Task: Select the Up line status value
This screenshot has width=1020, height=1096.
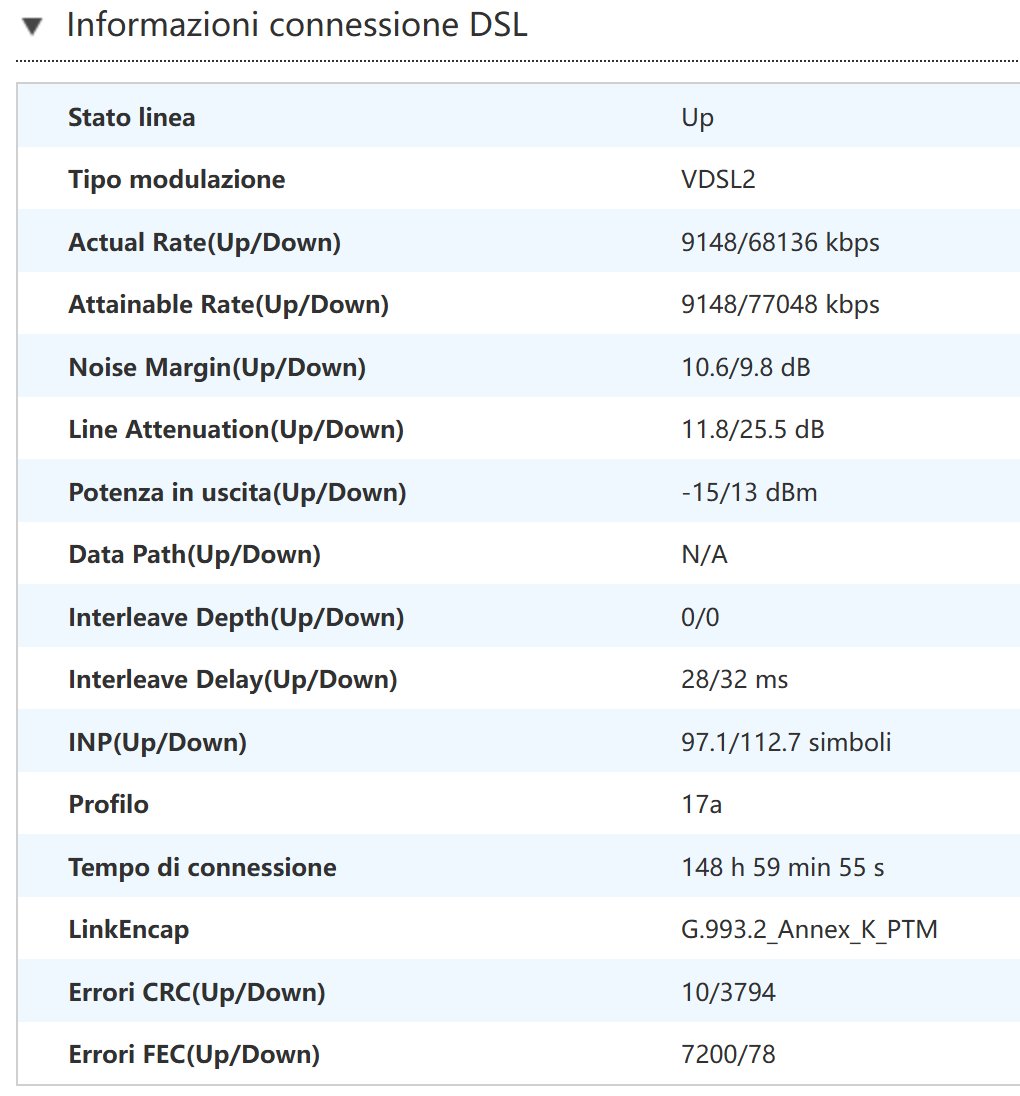Action: [697, 117]
